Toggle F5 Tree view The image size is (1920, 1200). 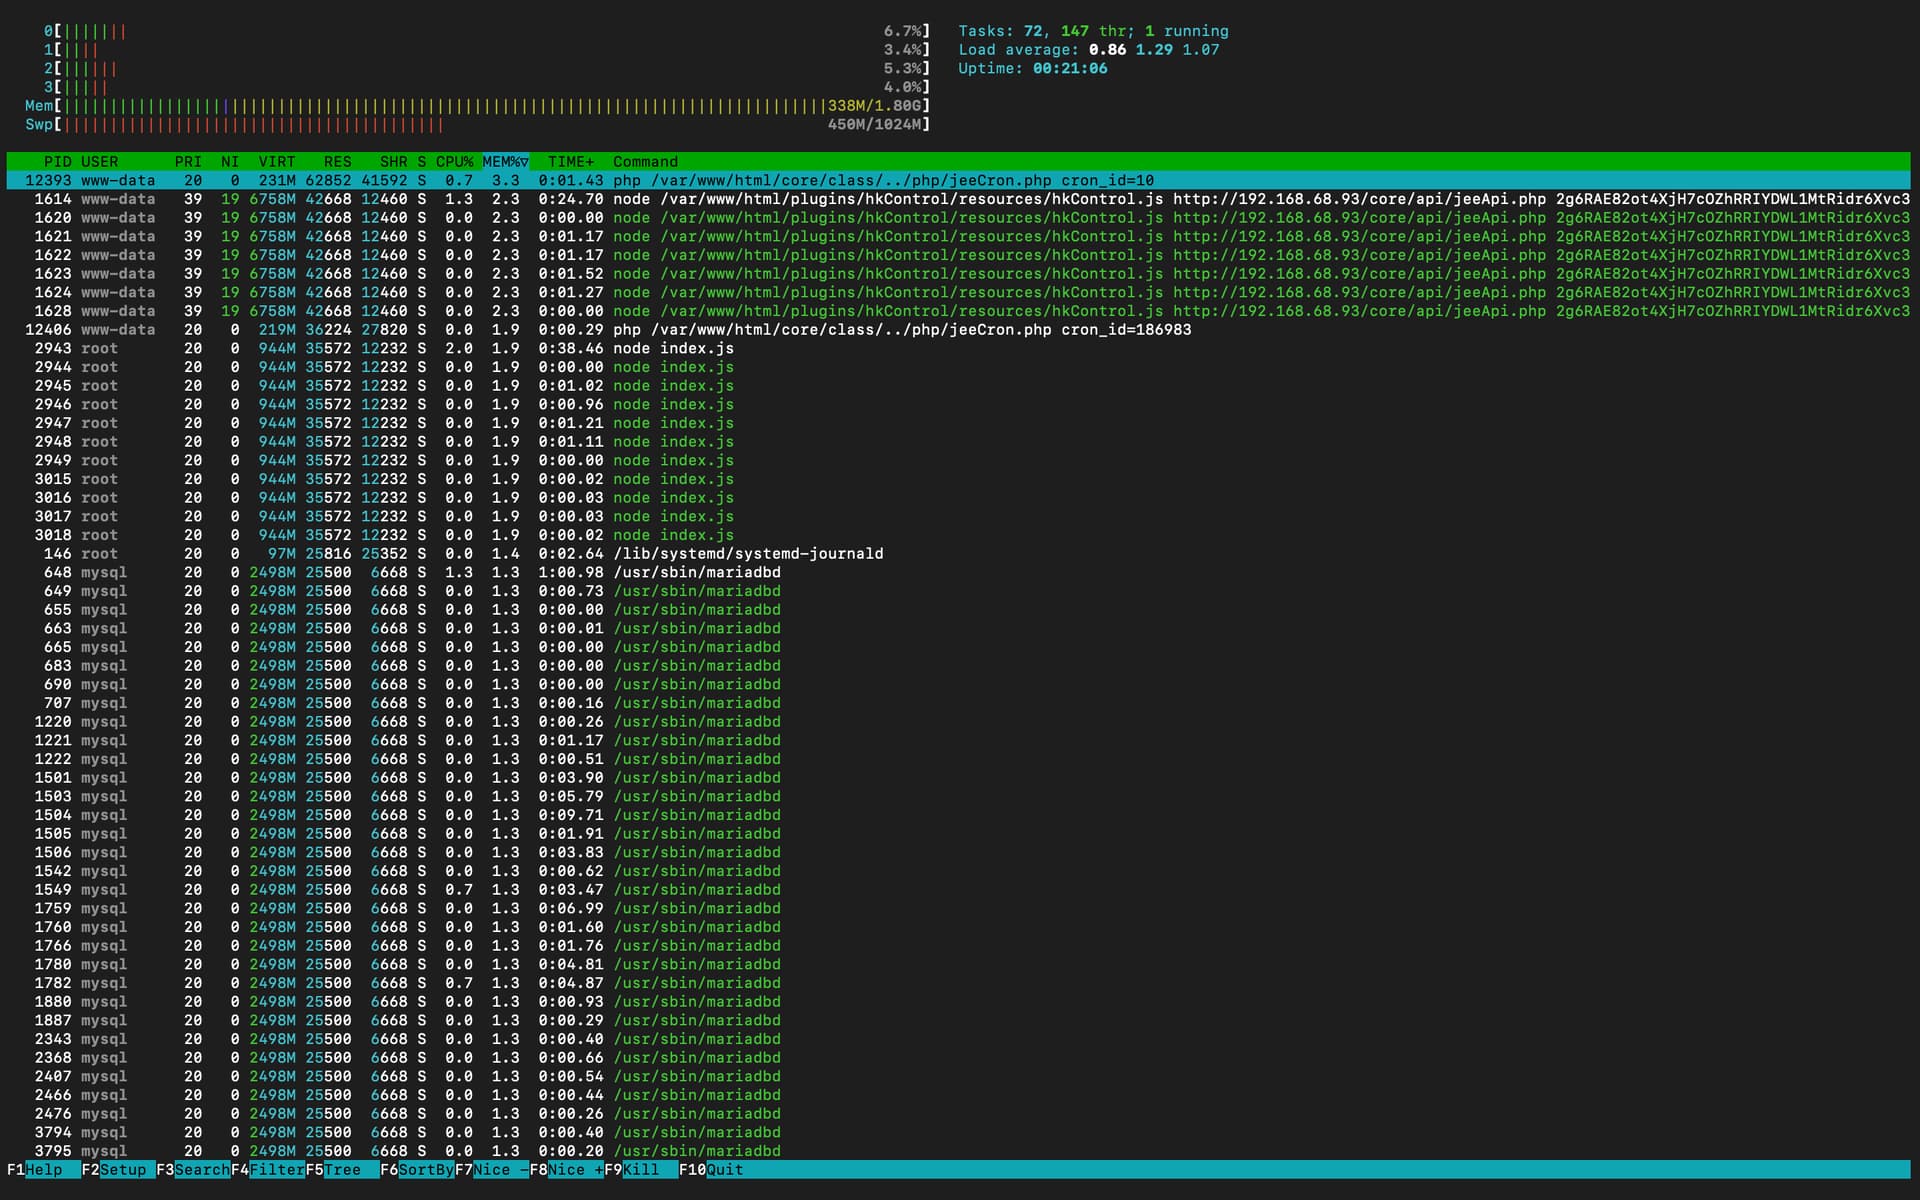pos(342,1170)
